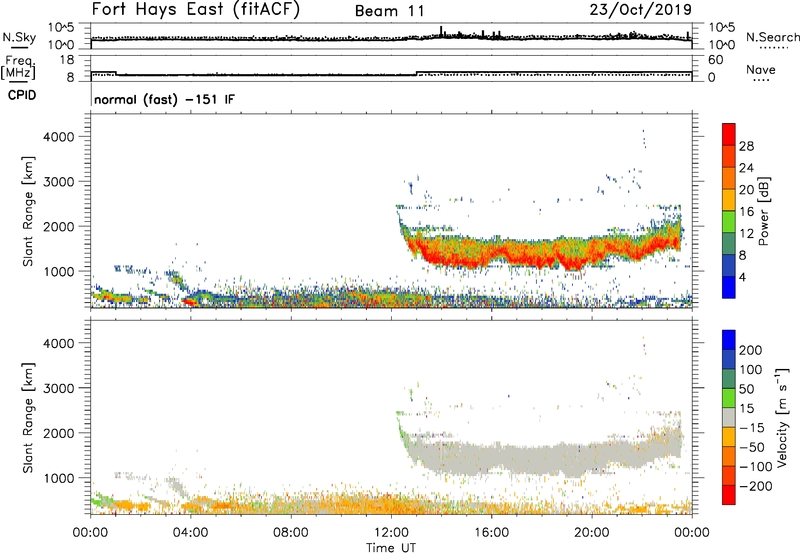This screenshot has height=554, width=800.
Task: Click the '20:00' time axis tick label
Action: coord(592,533)
